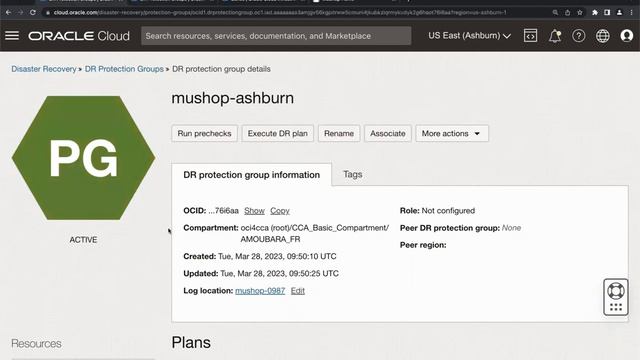Viewport: 640px width, 360px height.
Task: Reload the page with browser refresh
Action: (33, 12)
